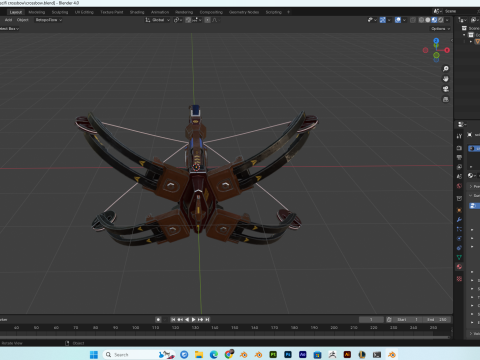Add a workspace with the plus button
Viewport: 480px width, 360px height.
coord(288,12)
